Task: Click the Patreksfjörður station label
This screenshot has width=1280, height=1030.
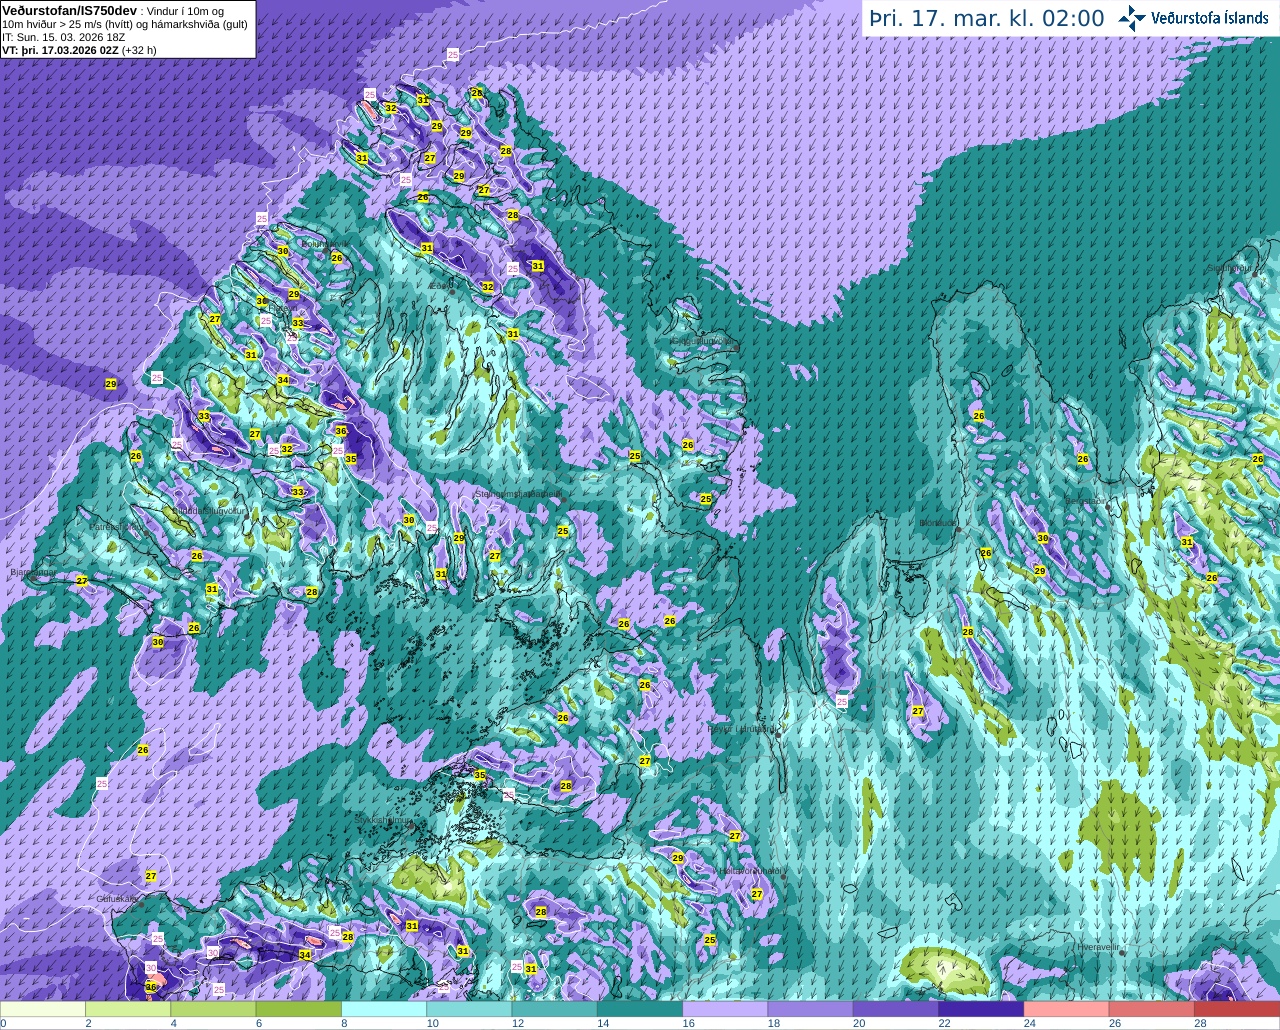Action: [117, 525]
